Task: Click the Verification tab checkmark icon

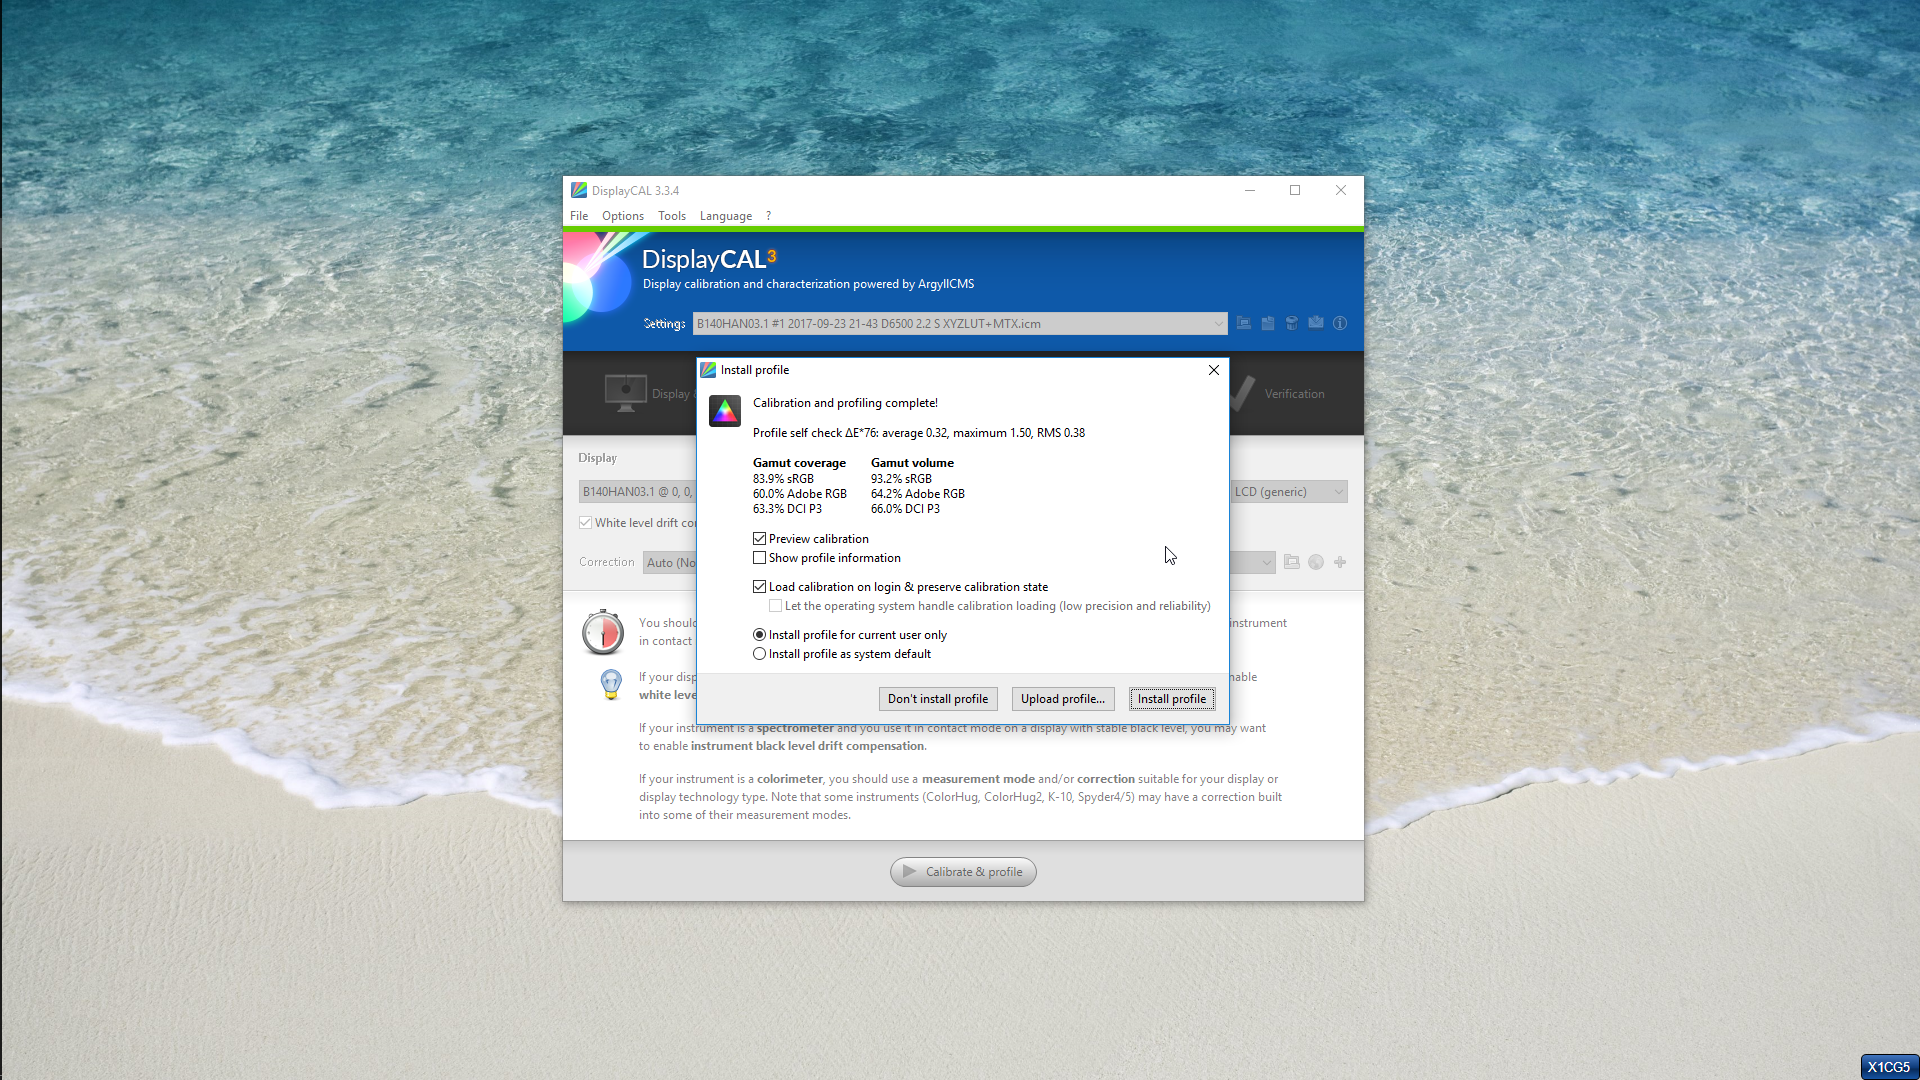Action: 1241,393
